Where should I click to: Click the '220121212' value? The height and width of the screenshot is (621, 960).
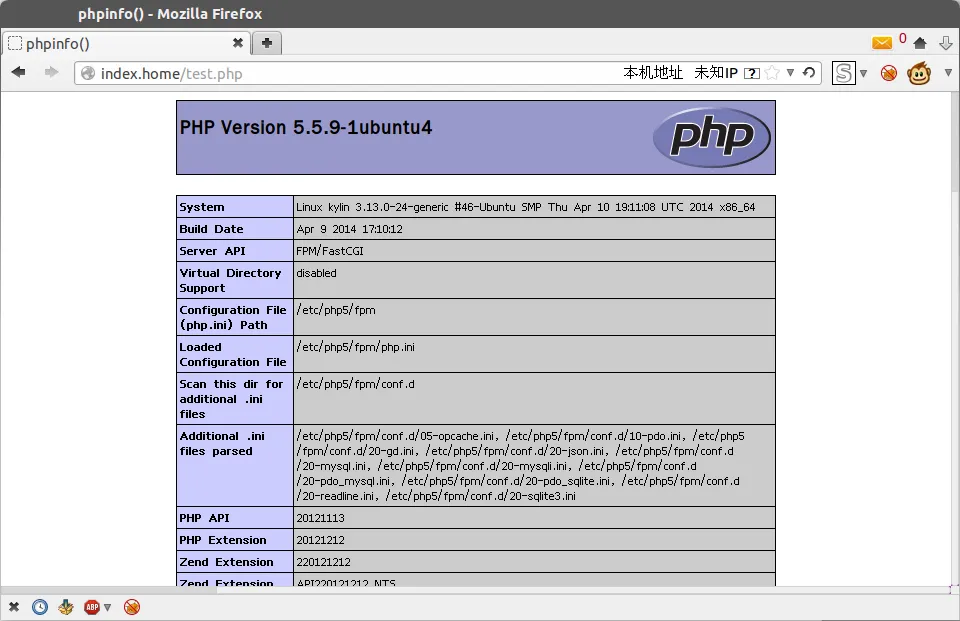point(323,562)
